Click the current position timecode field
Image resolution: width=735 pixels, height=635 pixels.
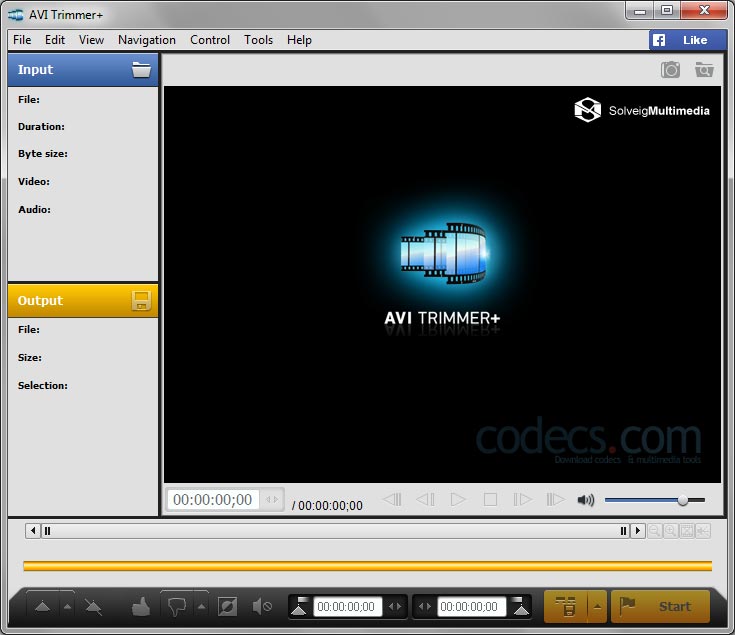[x=213, y=500]
